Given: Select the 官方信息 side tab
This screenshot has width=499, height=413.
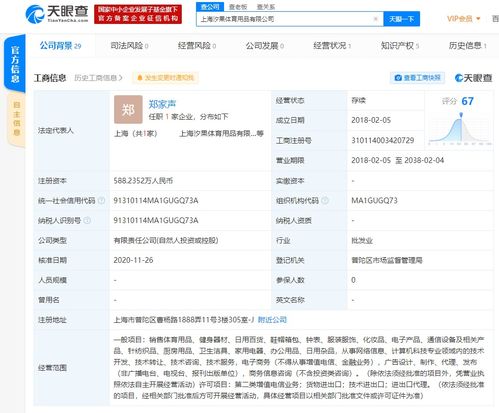Looking at the screenshot, I should pos(15,64).
